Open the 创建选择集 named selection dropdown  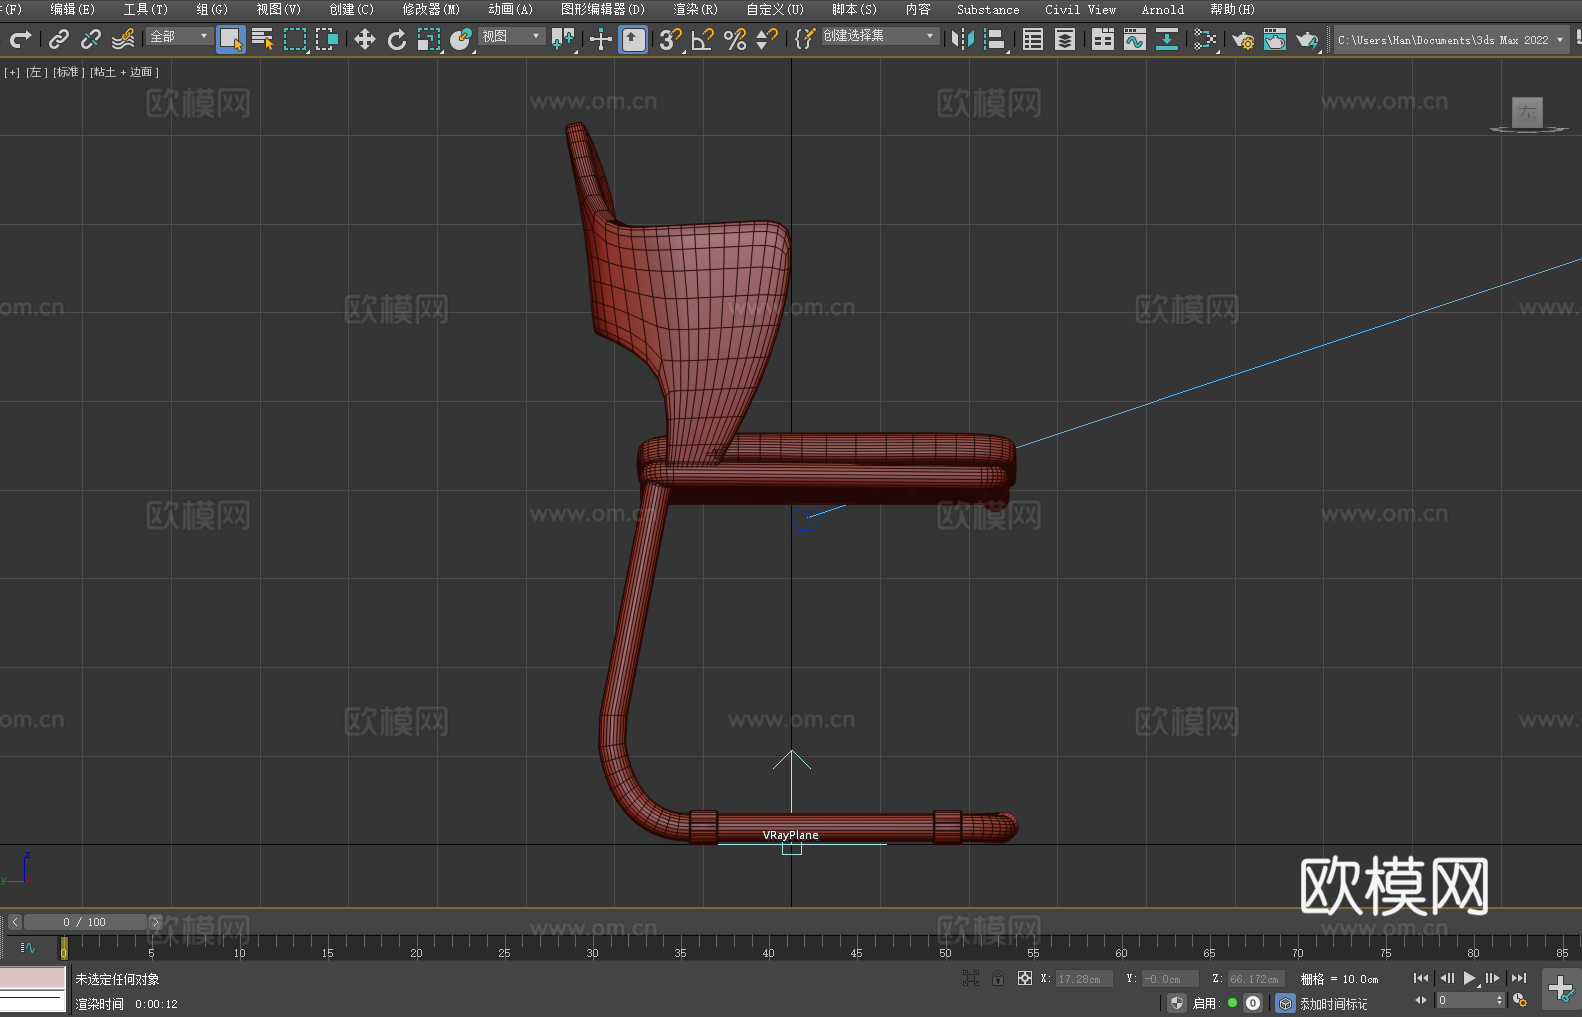(880, 36)
